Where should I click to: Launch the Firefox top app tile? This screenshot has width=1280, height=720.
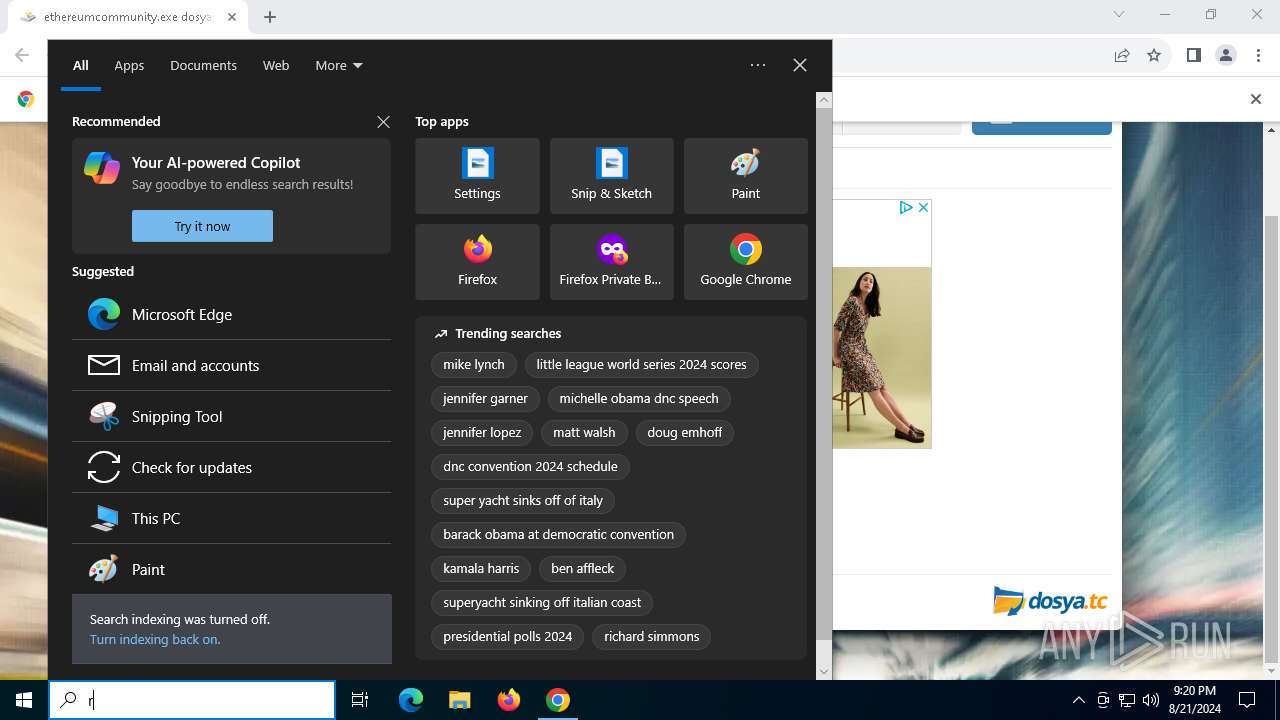[x=477, y=262]
